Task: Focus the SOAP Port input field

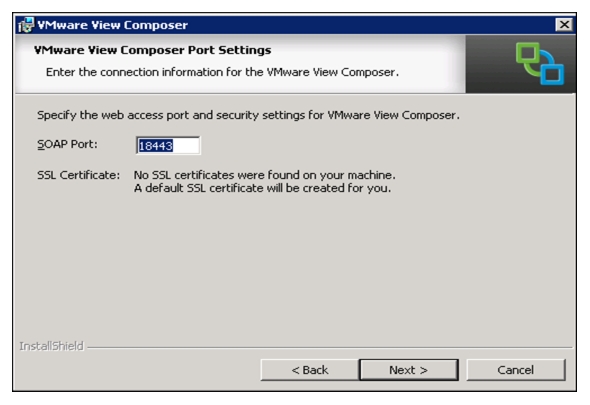Action: point(168,146)
